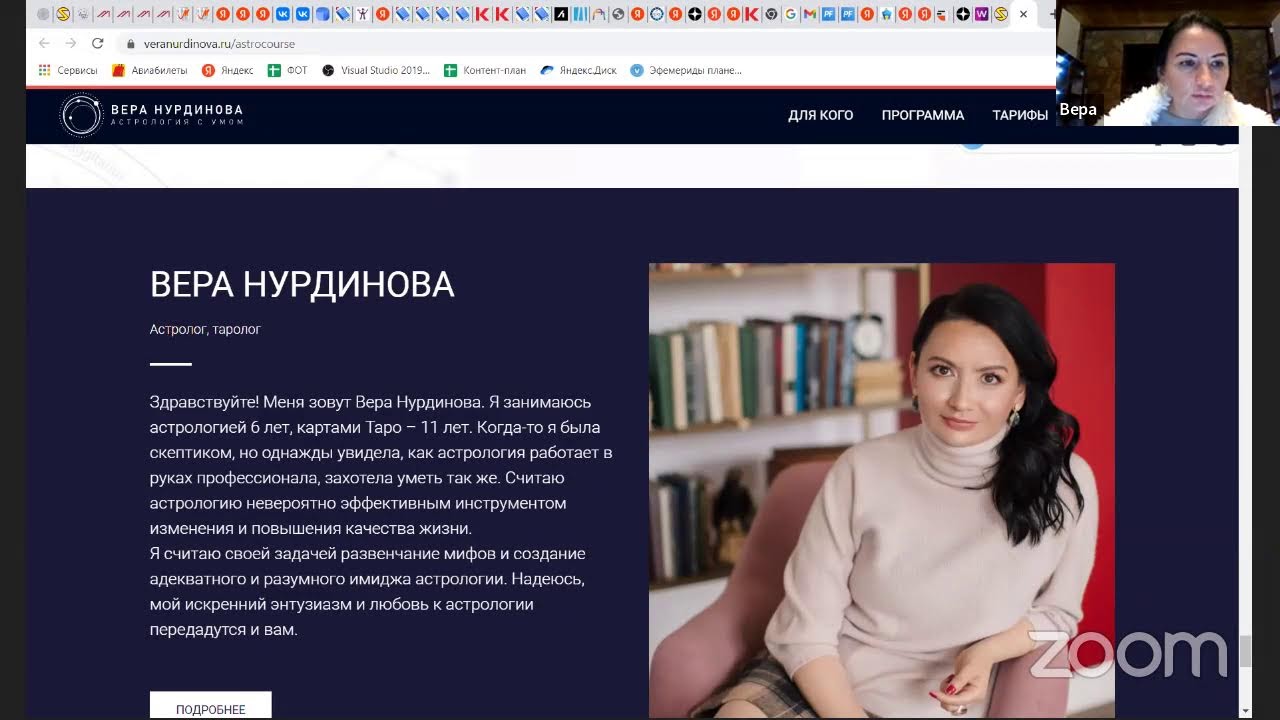1280x720 pixels.
Task: Open the ДЛЯ КОГО menu section
Action: point(820,115)
